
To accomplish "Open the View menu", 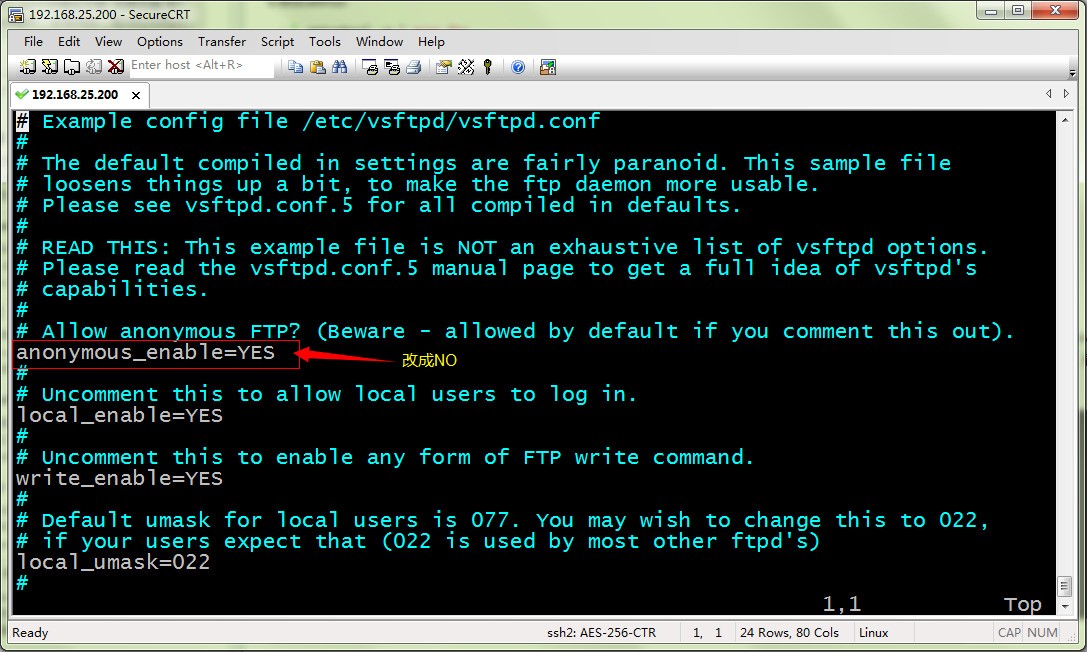I will coord(108,42).
